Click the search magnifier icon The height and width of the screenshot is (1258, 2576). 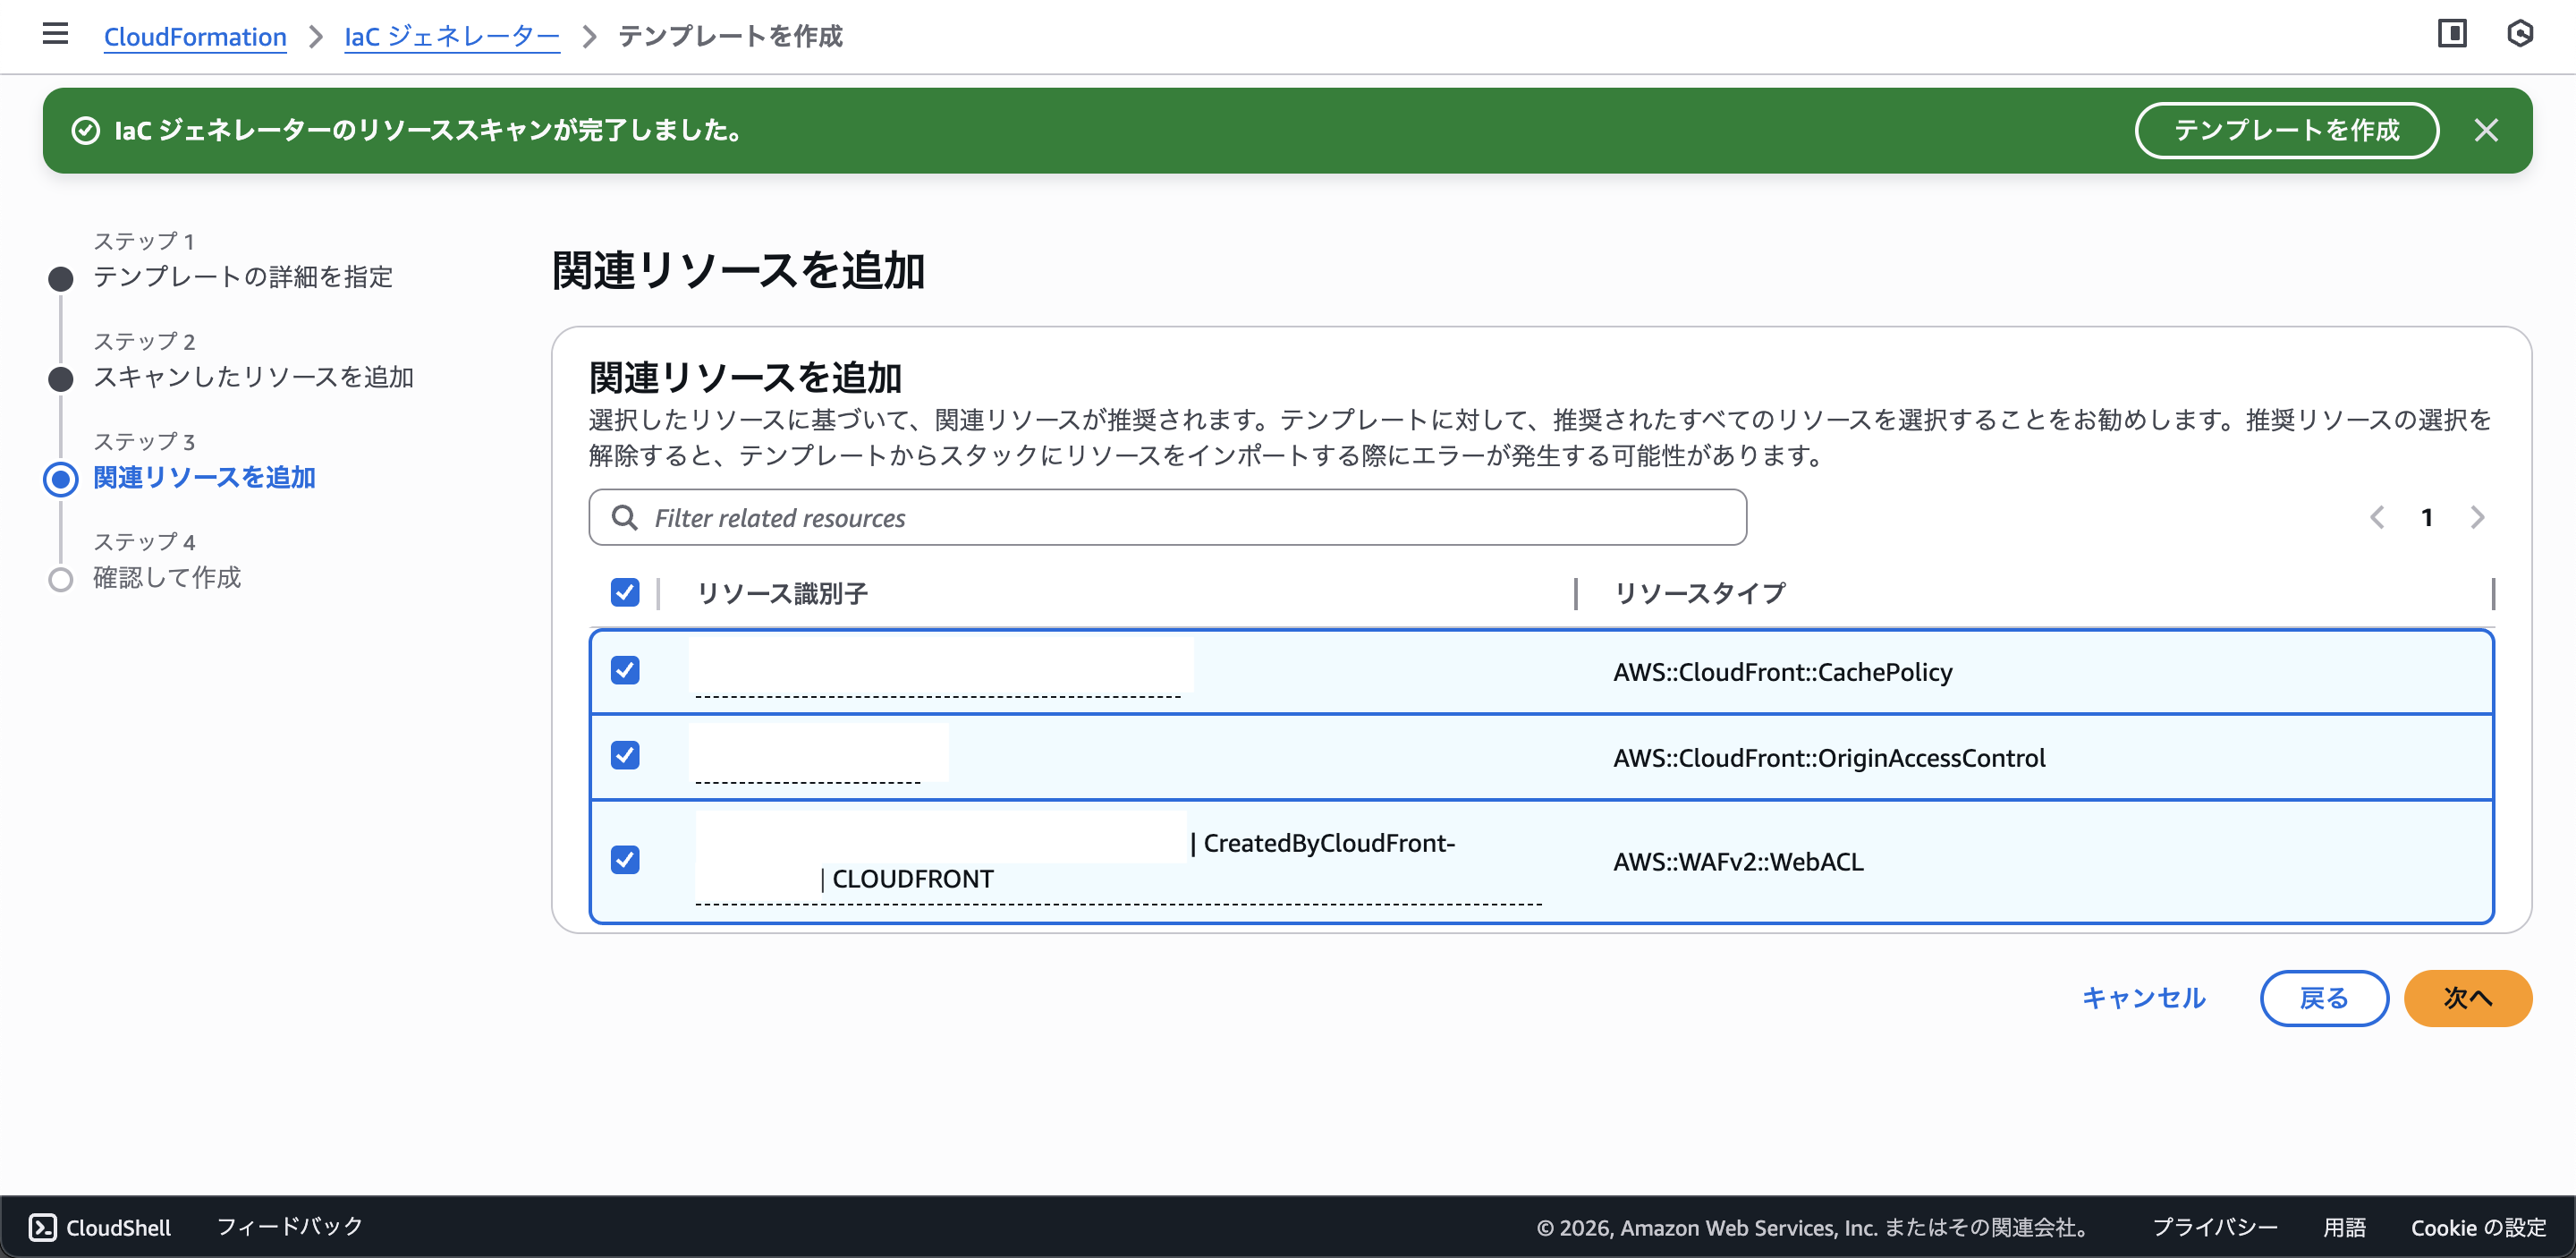pos(625,518)
